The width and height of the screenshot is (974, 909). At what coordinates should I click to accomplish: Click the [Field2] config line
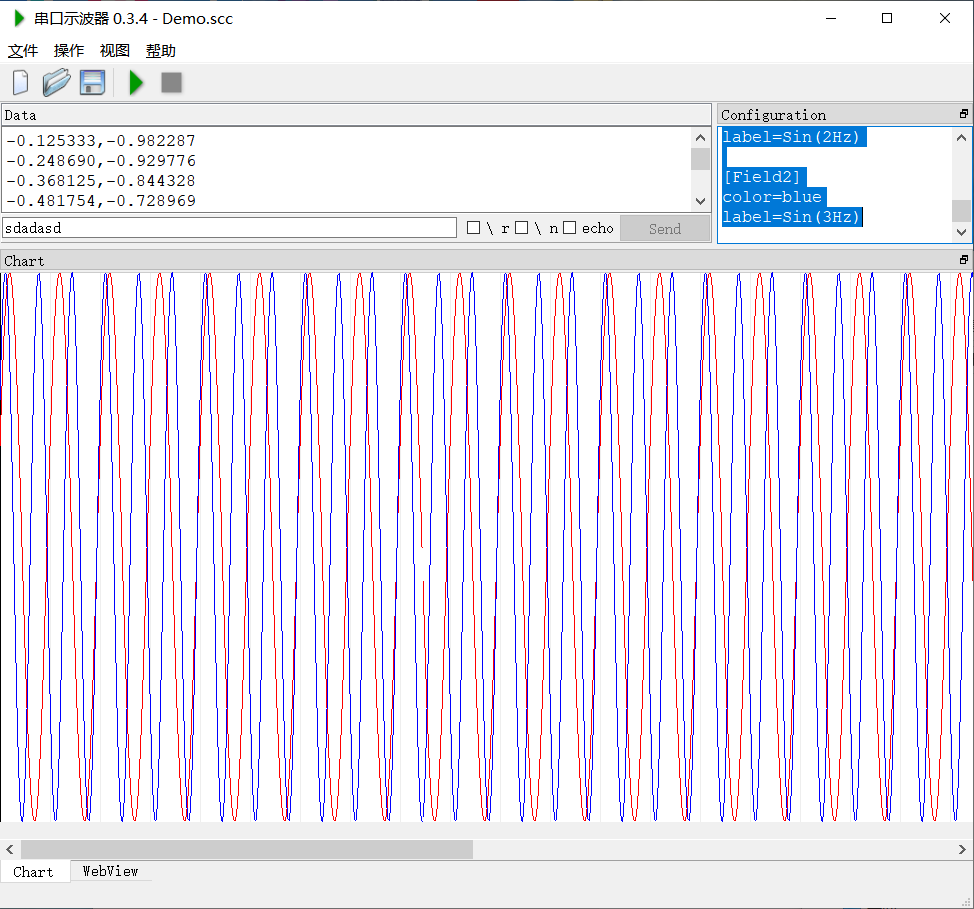point(763,177)
